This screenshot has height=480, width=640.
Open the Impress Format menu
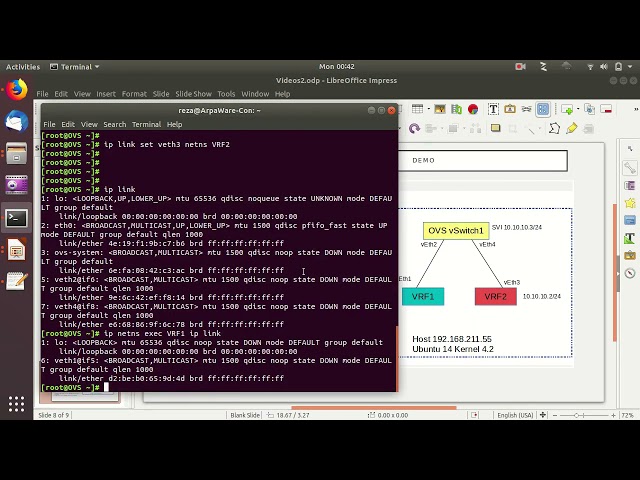[134, 94]
